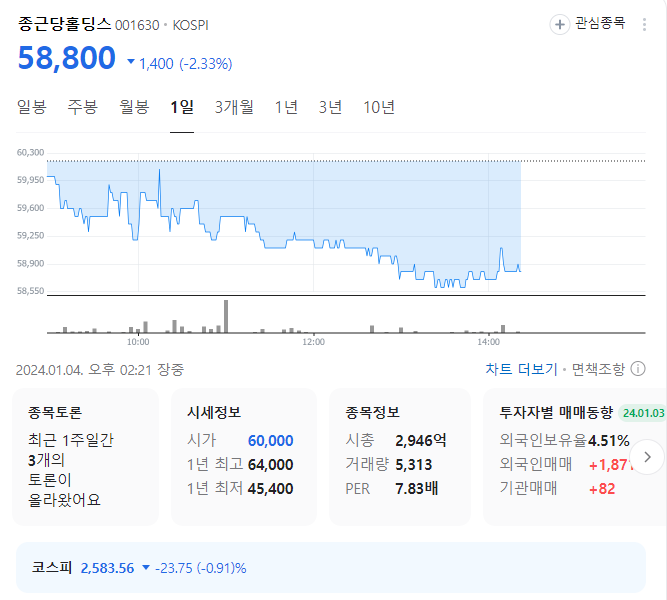667x600 pixels.
Task: Click the 기관매매 value +82
Action: point(602,489)
